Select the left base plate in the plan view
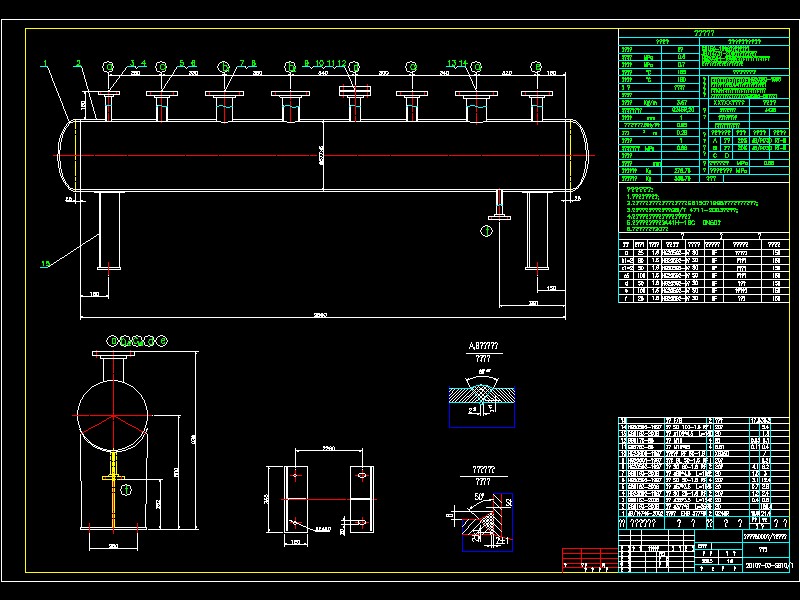The image size is (800, 600). click(x=295, y=499)
